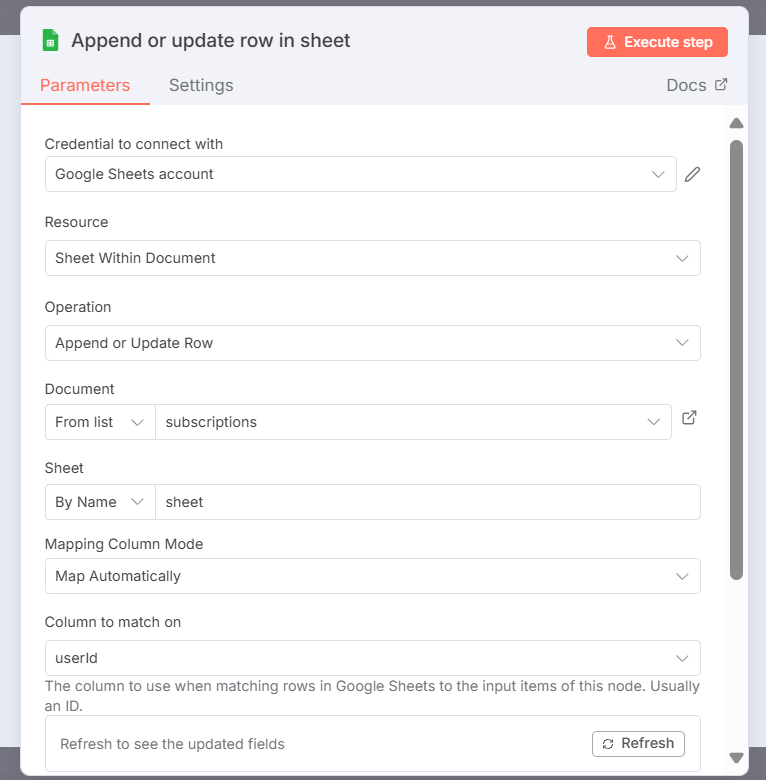This screenshot has height=780, width=766.
Task: Expand the Resource dropdown
Action: click(372, 258)
